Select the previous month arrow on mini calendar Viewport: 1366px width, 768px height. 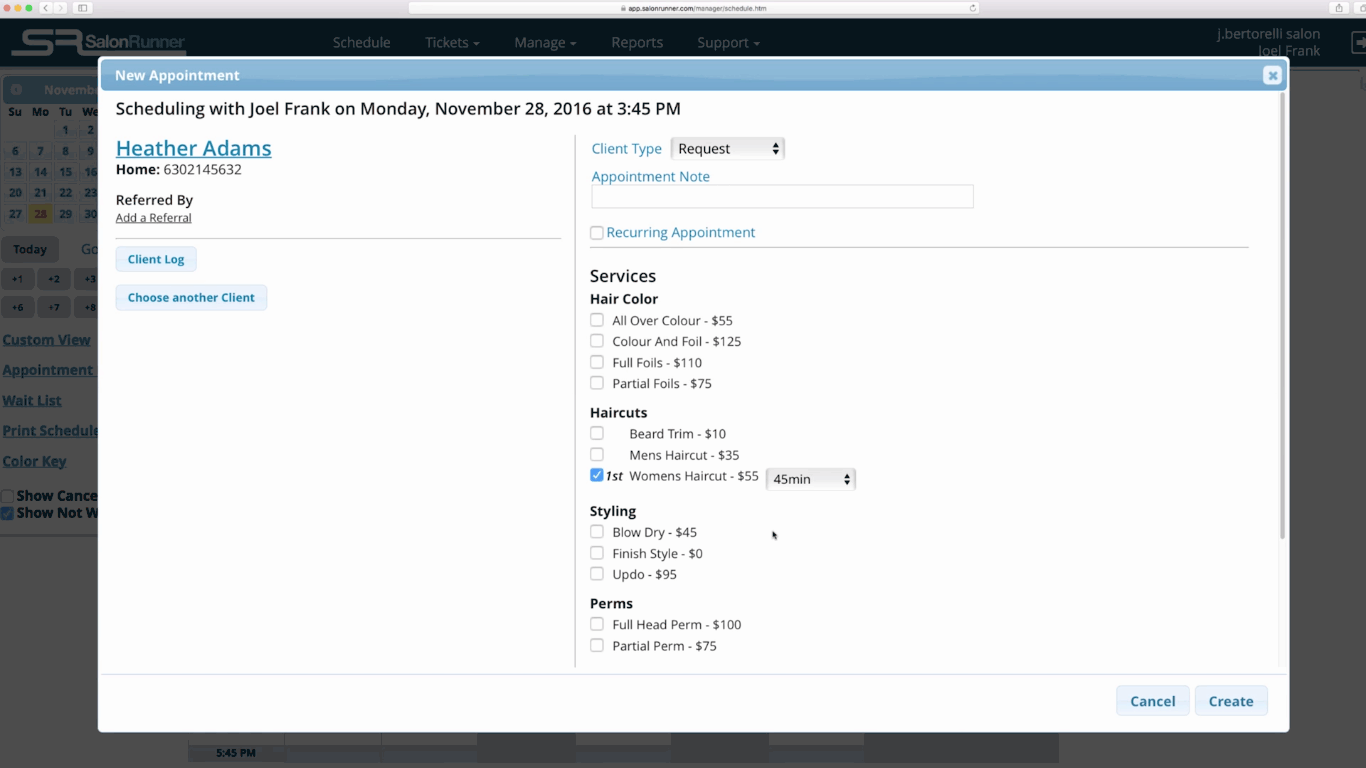[17, 90]
